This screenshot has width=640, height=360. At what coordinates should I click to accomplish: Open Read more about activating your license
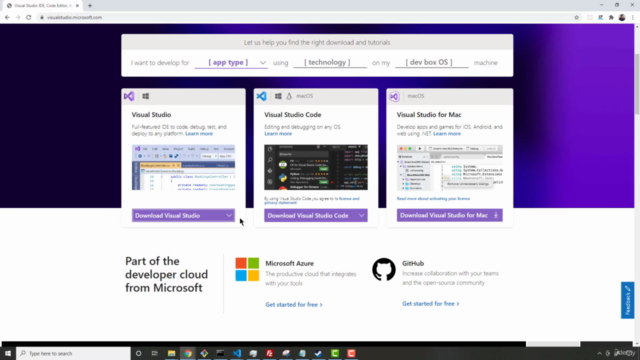[433, 199]
